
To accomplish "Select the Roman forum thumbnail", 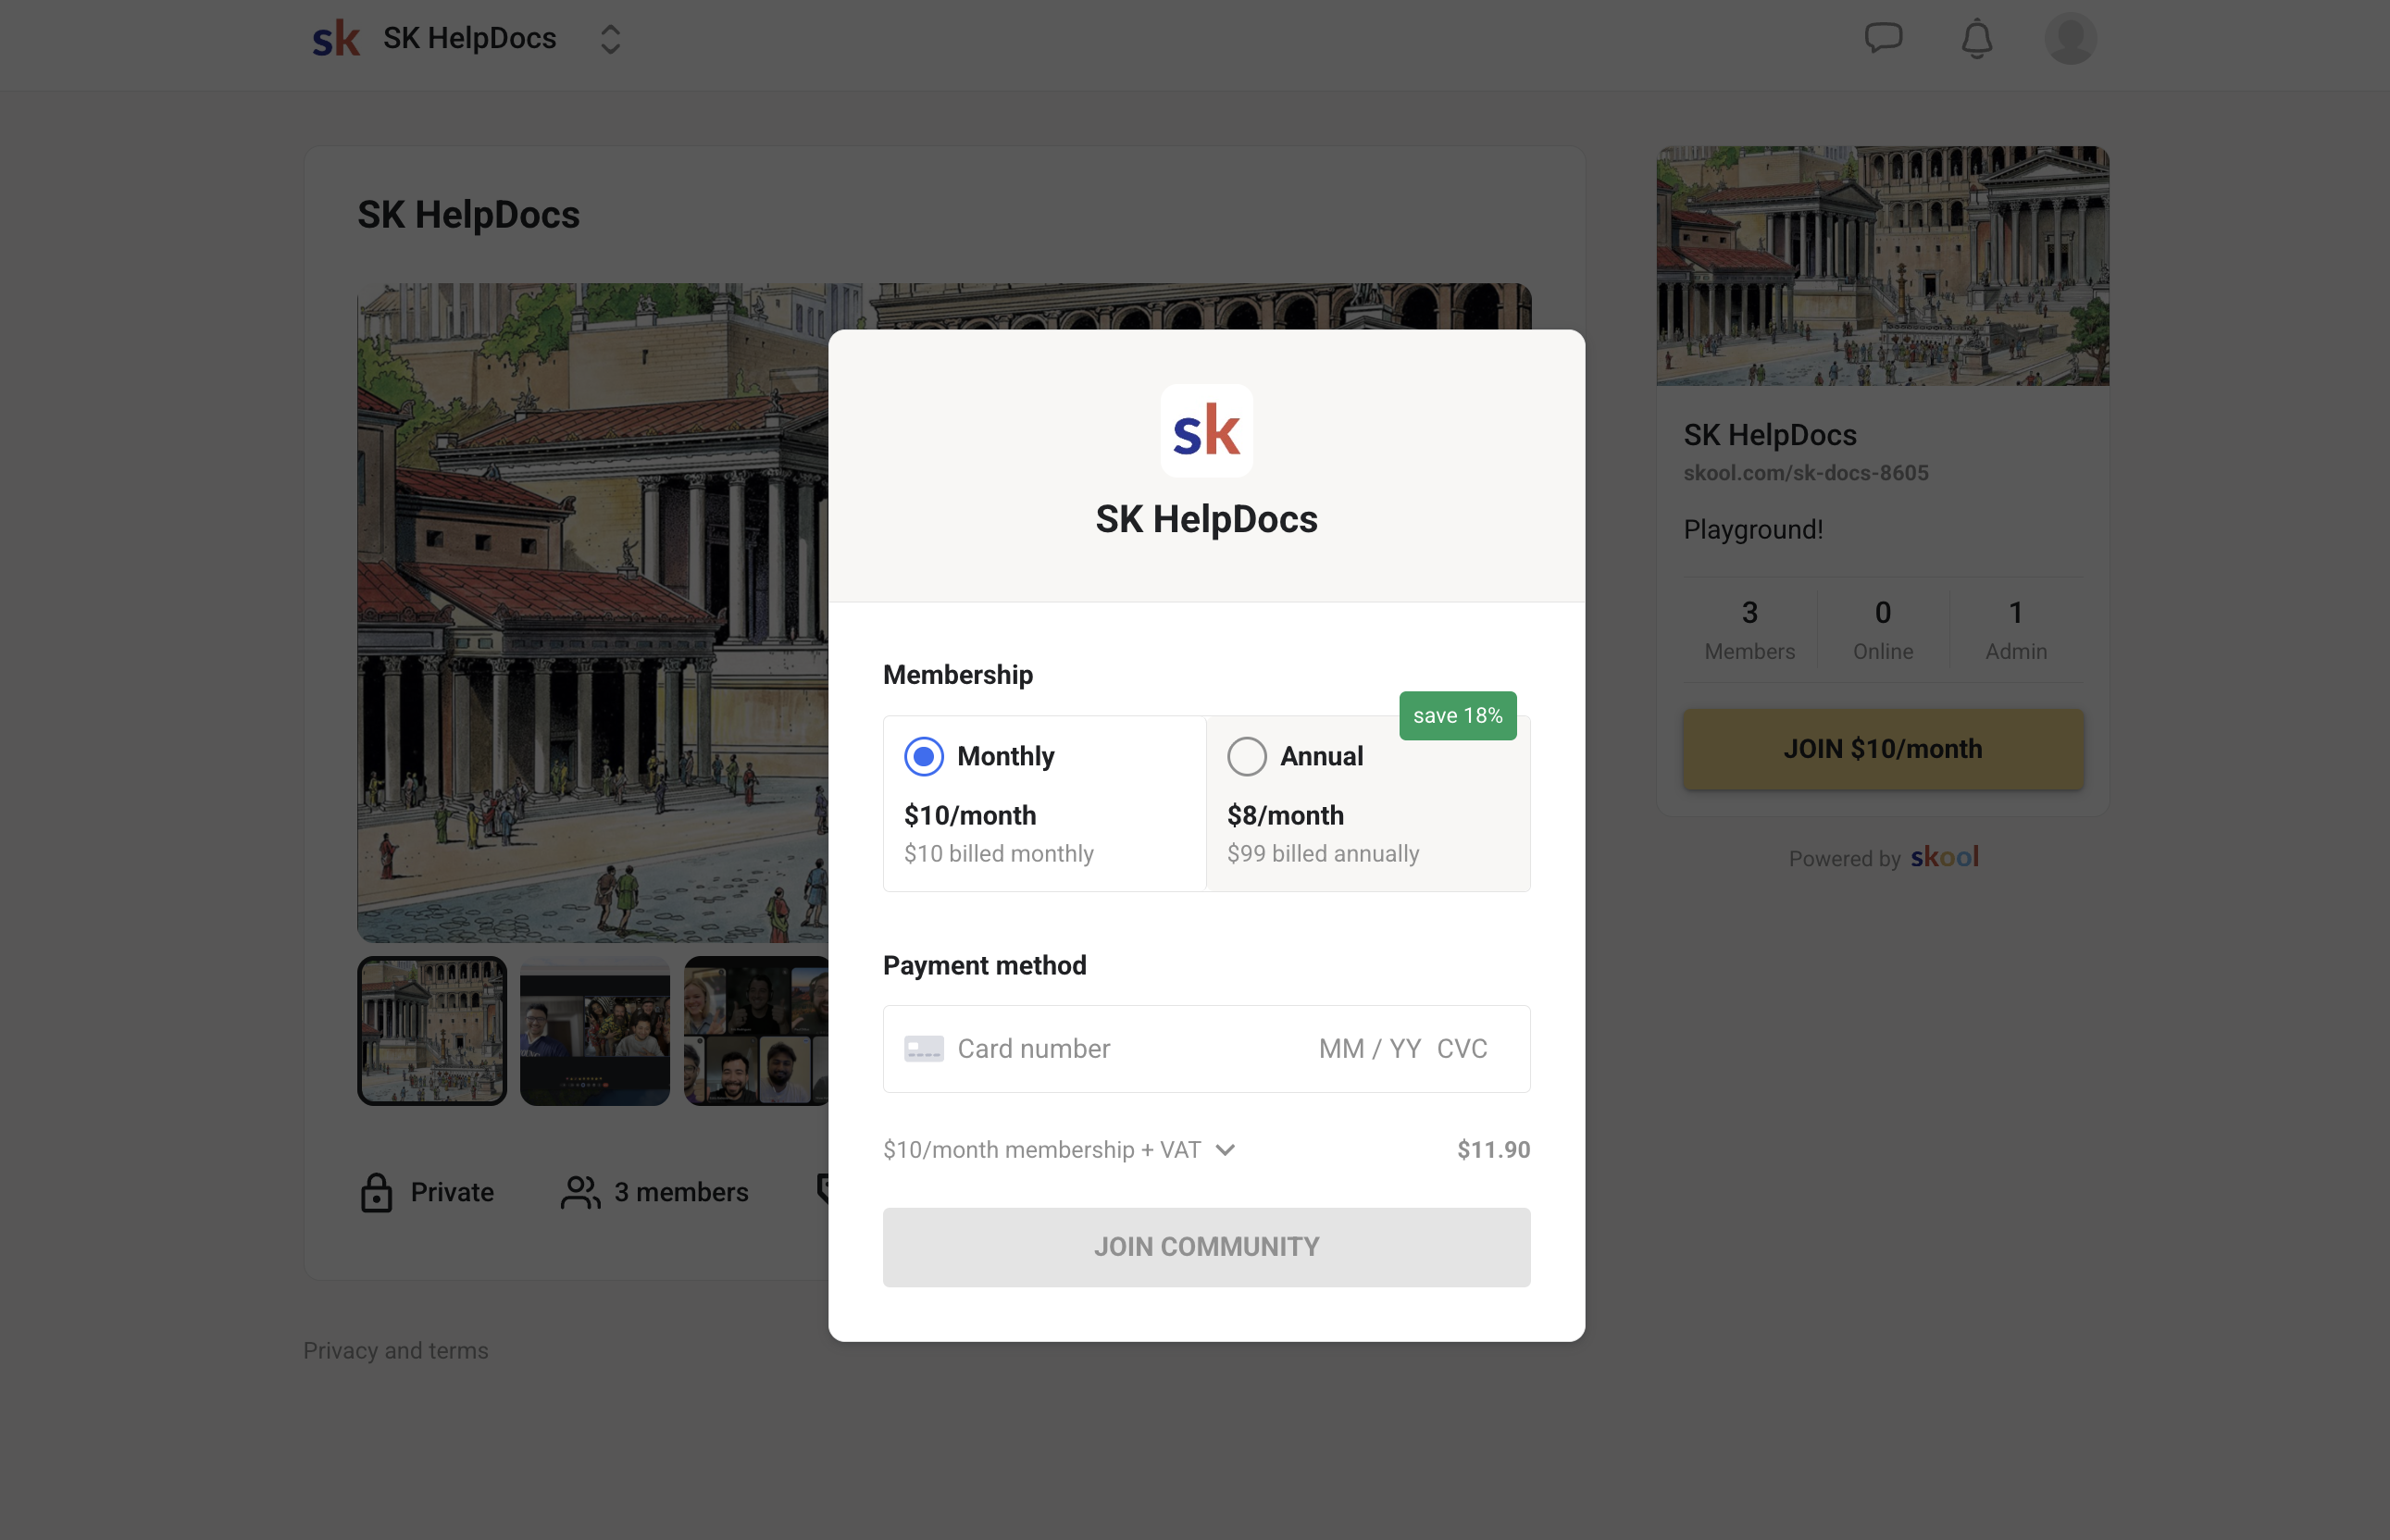I will (x=432, y=1030).
